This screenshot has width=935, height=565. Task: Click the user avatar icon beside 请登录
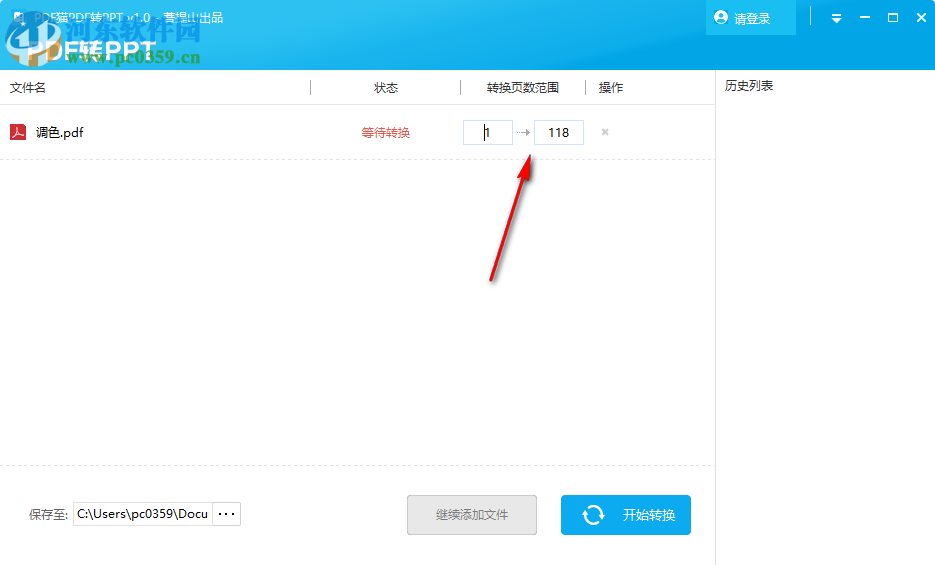click(x=720, y=18)
